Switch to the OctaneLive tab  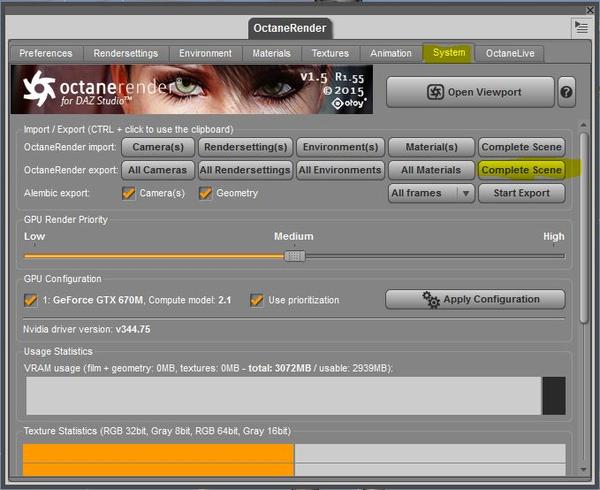pyautogui.click(x=510, y=53)
